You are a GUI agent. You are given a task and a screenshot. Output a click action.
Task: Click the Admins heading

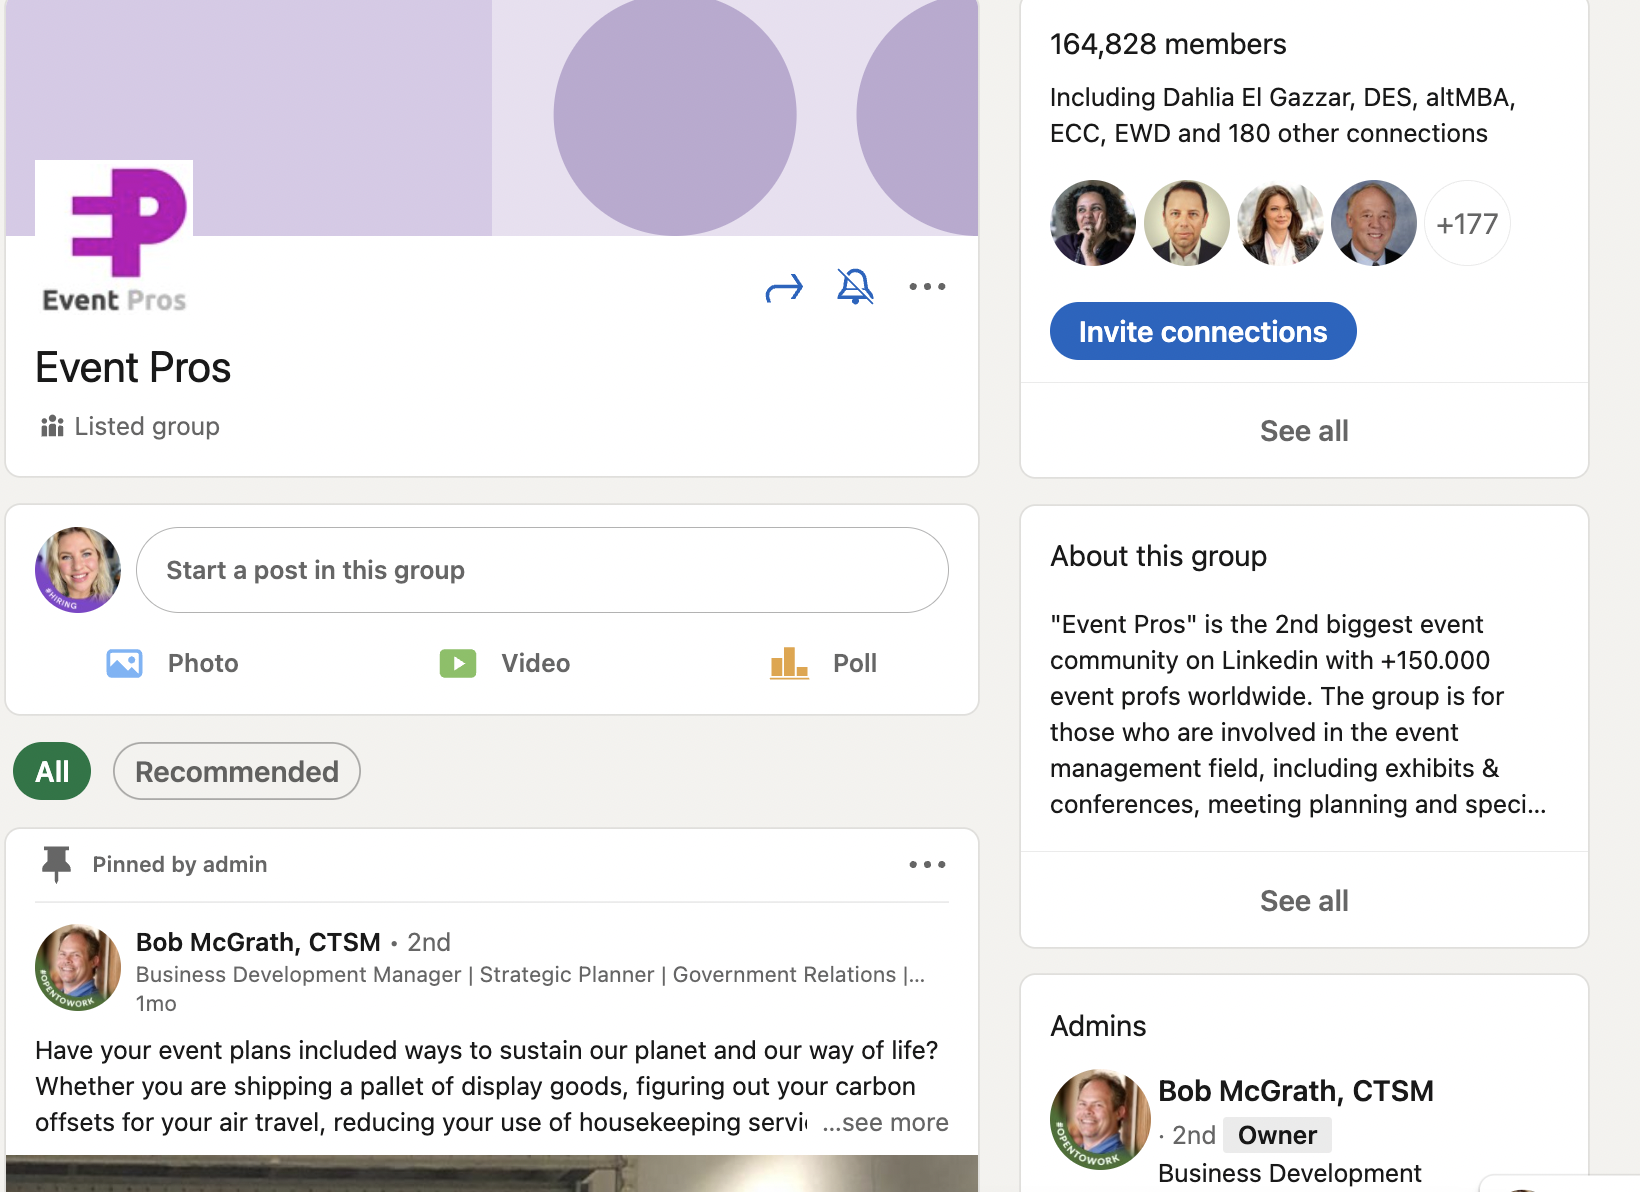(1098, 1026)
